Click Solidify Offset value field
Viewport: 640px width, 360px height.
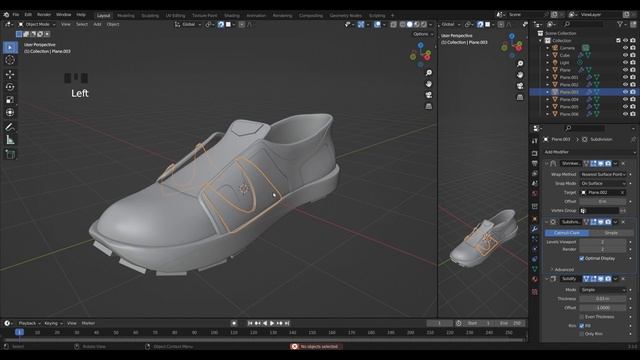(x=603, y=308)
